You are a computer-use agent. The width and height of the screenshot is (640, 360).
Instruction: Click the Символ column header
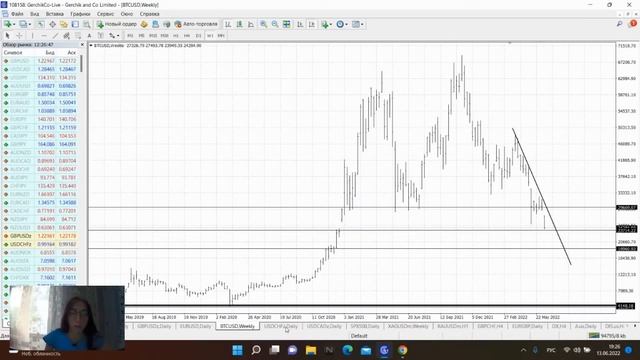[x=13, y=53]
